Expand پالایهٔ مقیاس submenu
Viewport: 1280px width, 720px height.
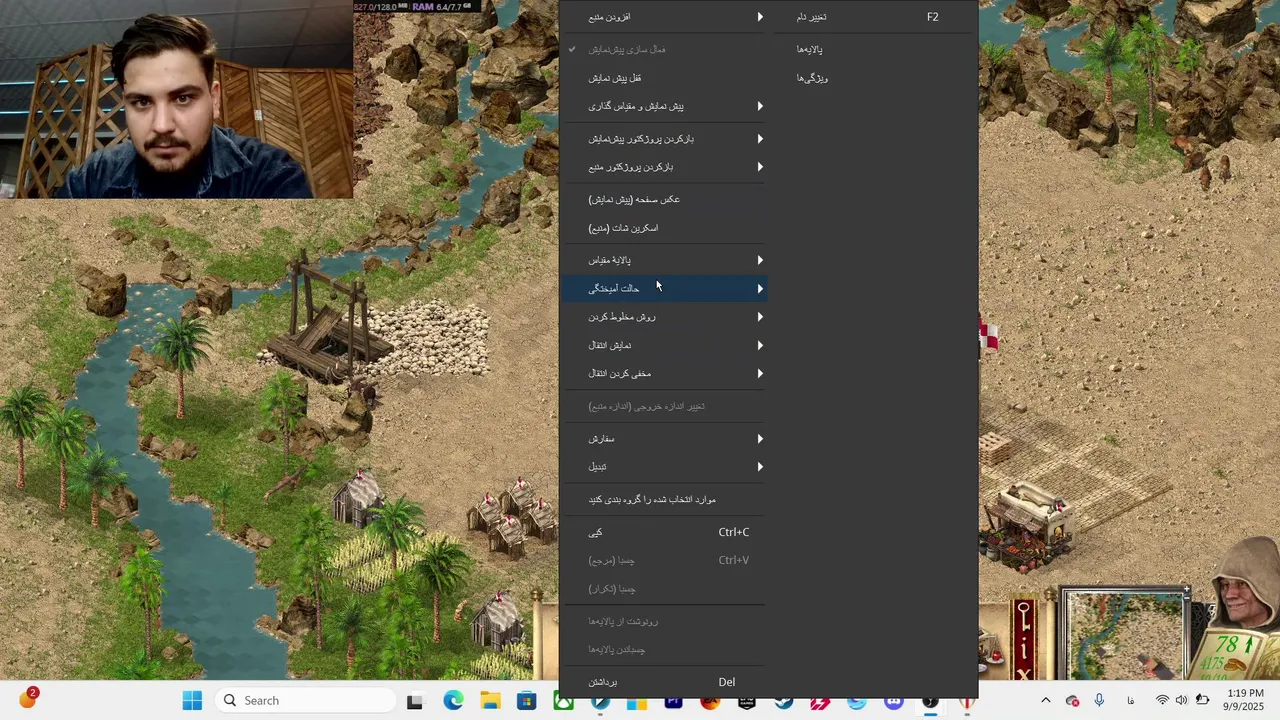point(665,260)
